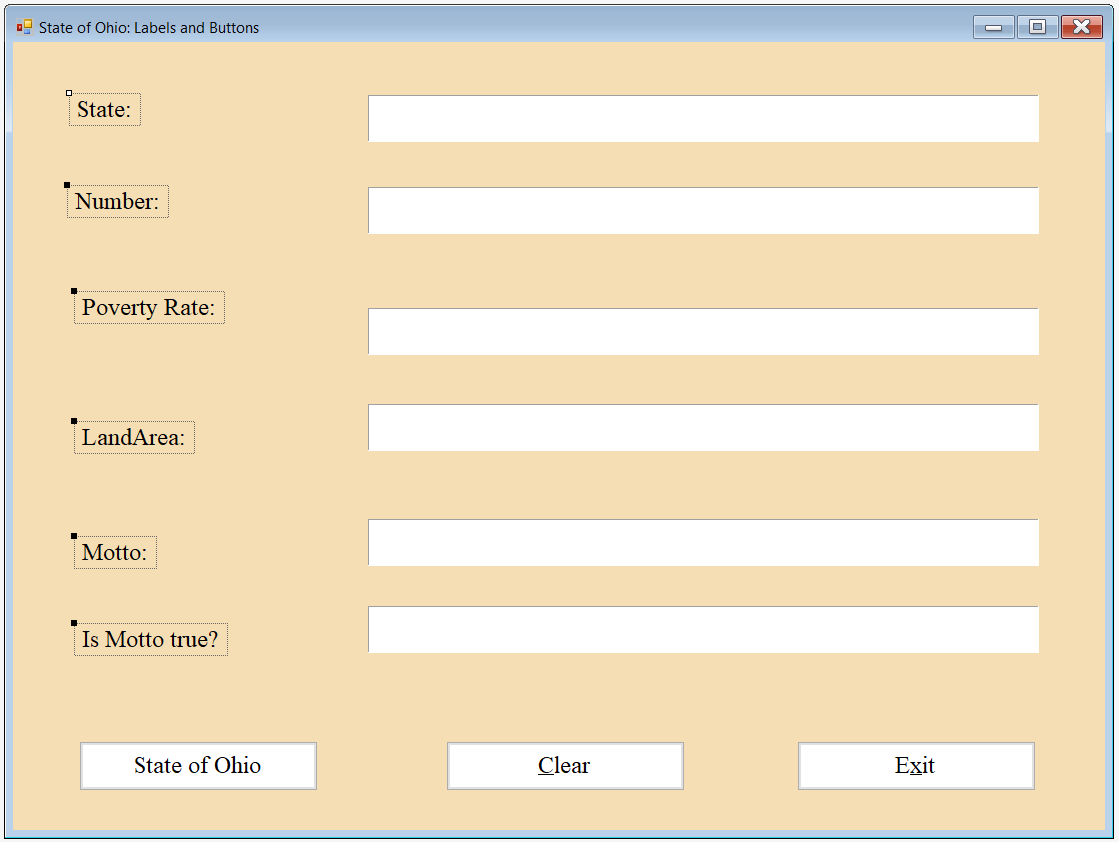The width and height of the screenshot is (1119, 842).
Task: Click the Number: label
Action: coord(118,202)
